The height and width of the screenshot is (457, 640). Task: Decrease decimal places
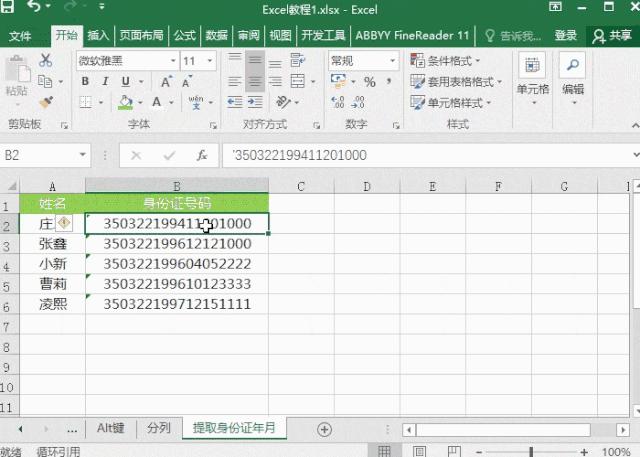coord(358,102)
